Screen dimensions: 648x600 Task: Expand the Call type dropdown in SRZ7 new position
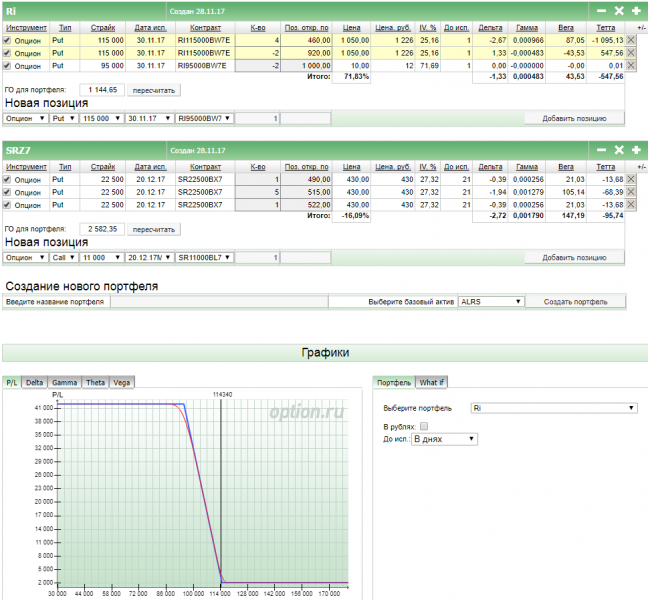point(65,257)
